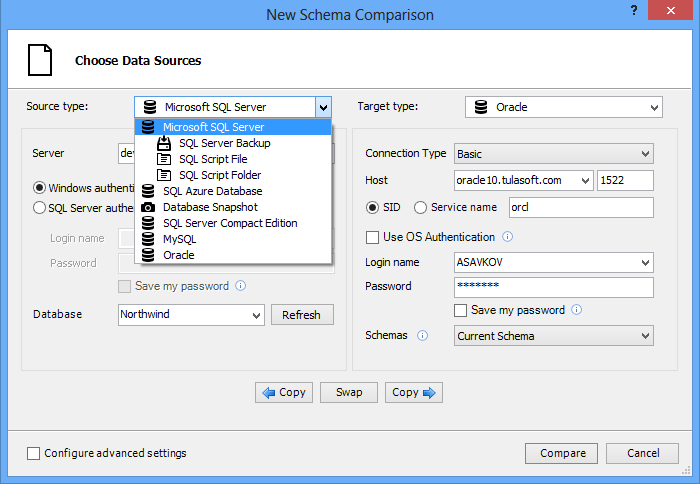The width and height of the screenshot is (700, 484).
Task: Click info icon next to Schemas label
Action: click(422, 335)
